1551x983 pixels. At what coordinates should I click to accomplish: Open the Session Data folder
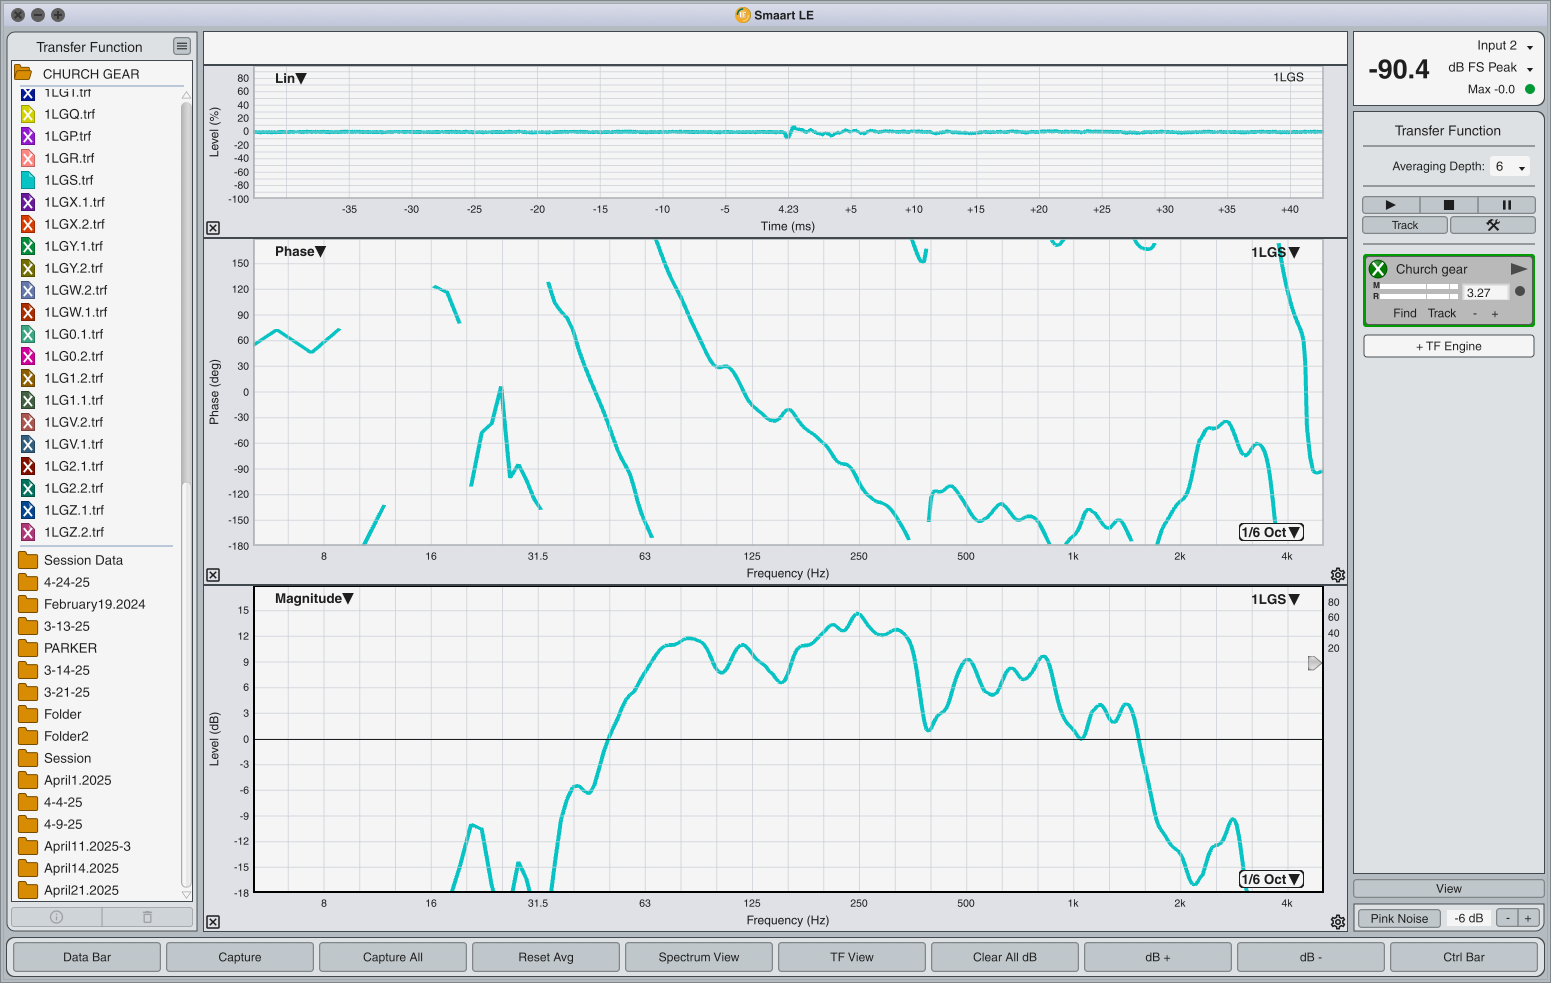(x=28, y=560)
